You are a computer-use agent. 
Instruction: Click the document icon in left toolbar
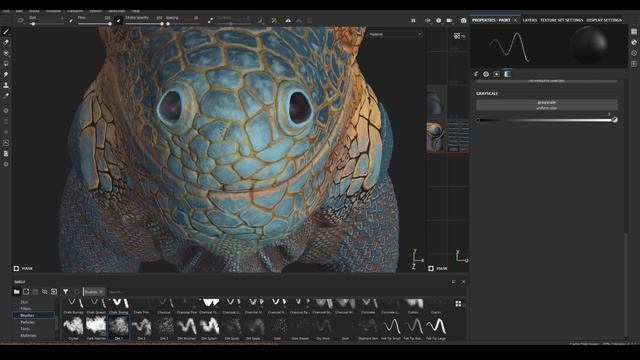6,153
